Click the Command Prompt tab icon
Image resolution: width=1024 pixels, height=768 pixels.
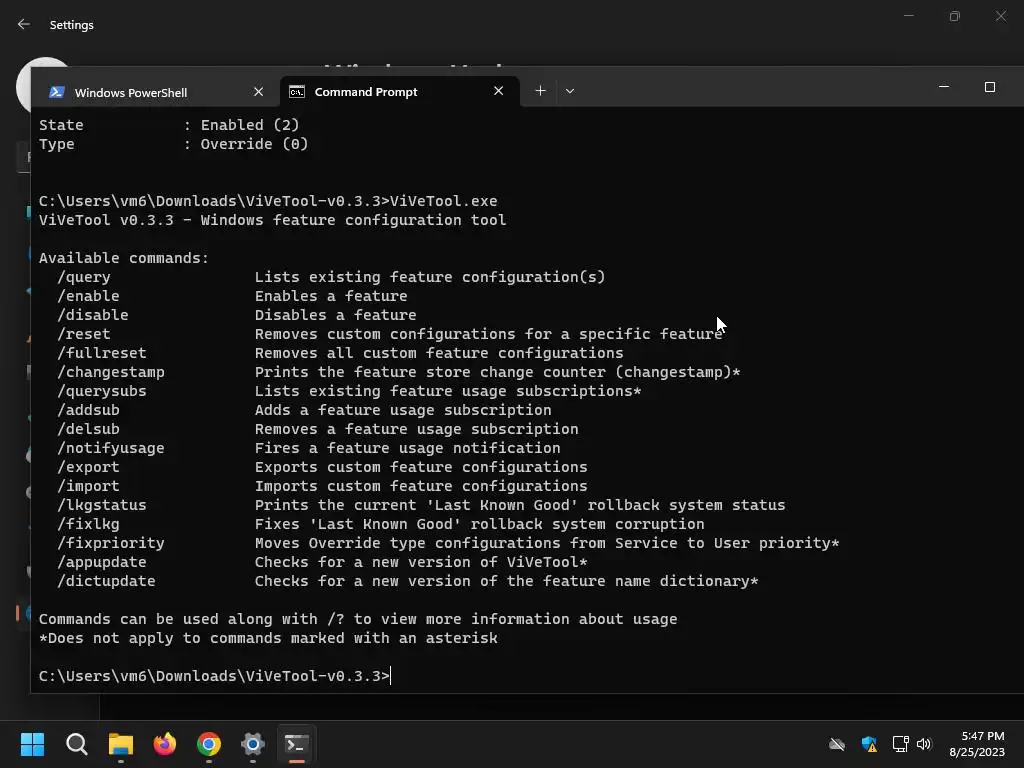297,91
